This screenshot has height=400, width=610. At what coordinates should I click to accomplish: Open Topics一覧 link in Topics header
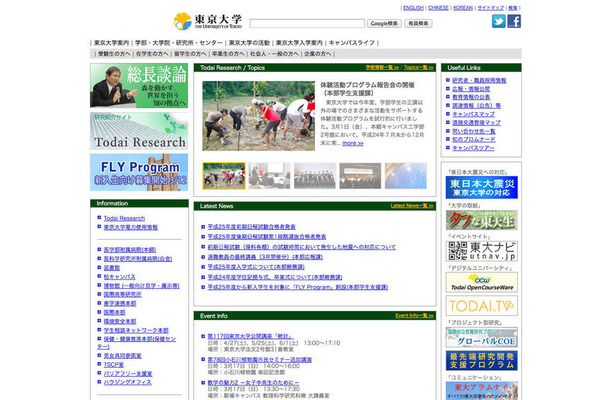click(x=419, y=67)
